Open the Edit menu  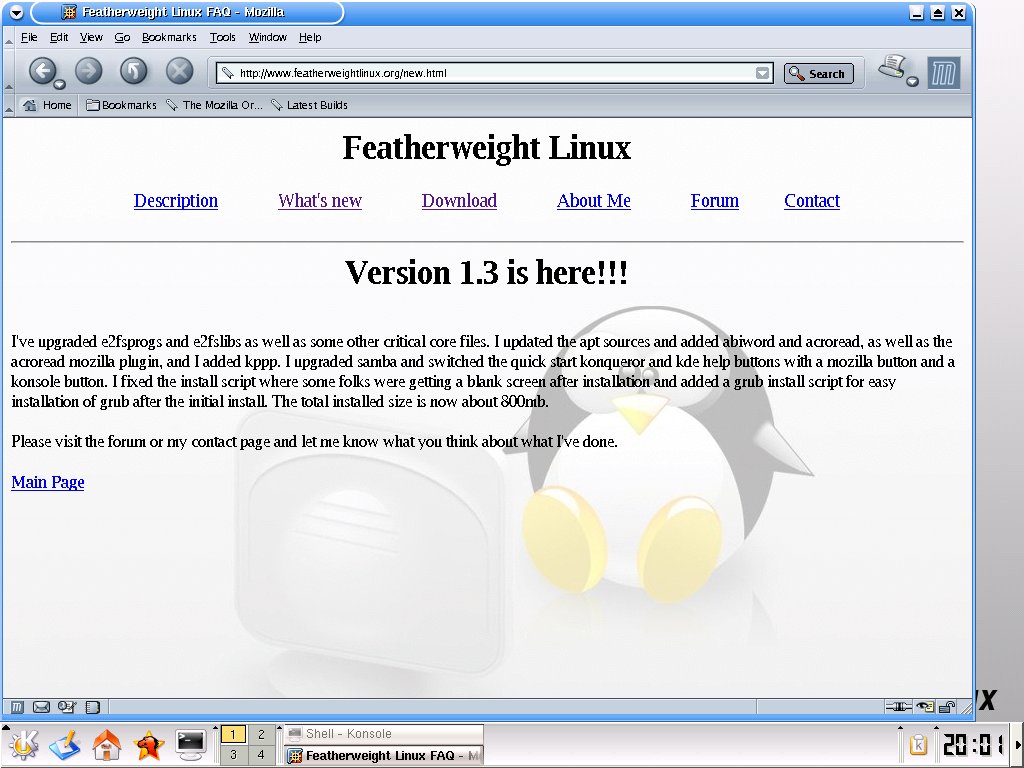(59, 37)
